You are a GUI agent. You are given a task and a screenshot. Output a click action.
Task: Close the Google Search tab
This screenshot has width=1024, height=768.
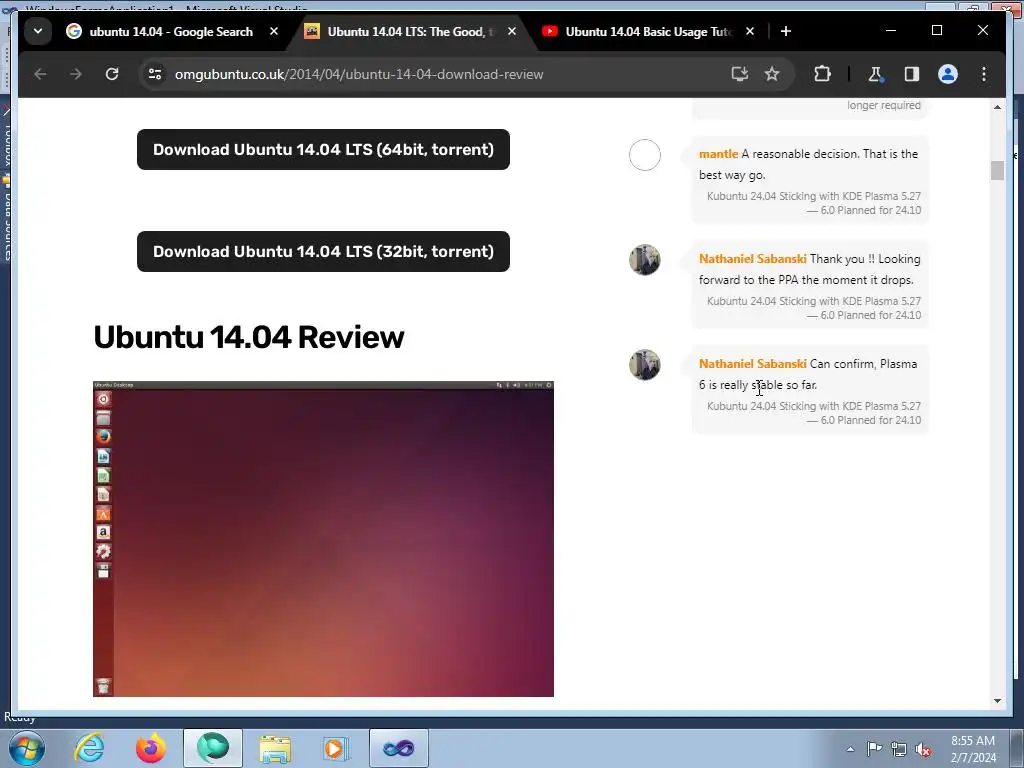click(274, 31)
